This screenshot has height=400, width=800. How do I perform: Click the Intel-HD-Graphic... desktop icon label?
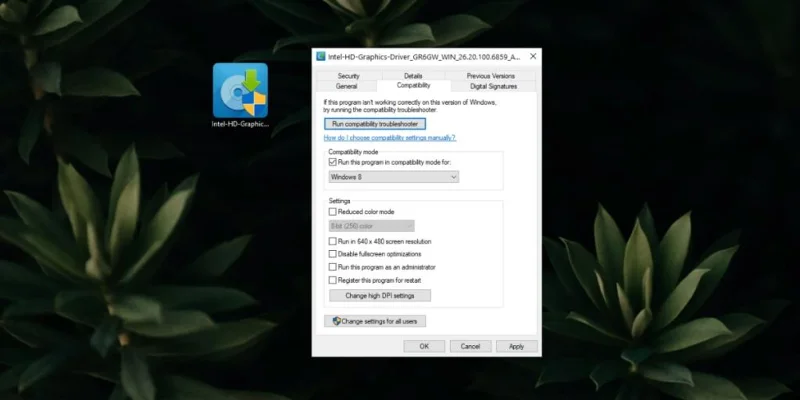click(x=240, y=124)
